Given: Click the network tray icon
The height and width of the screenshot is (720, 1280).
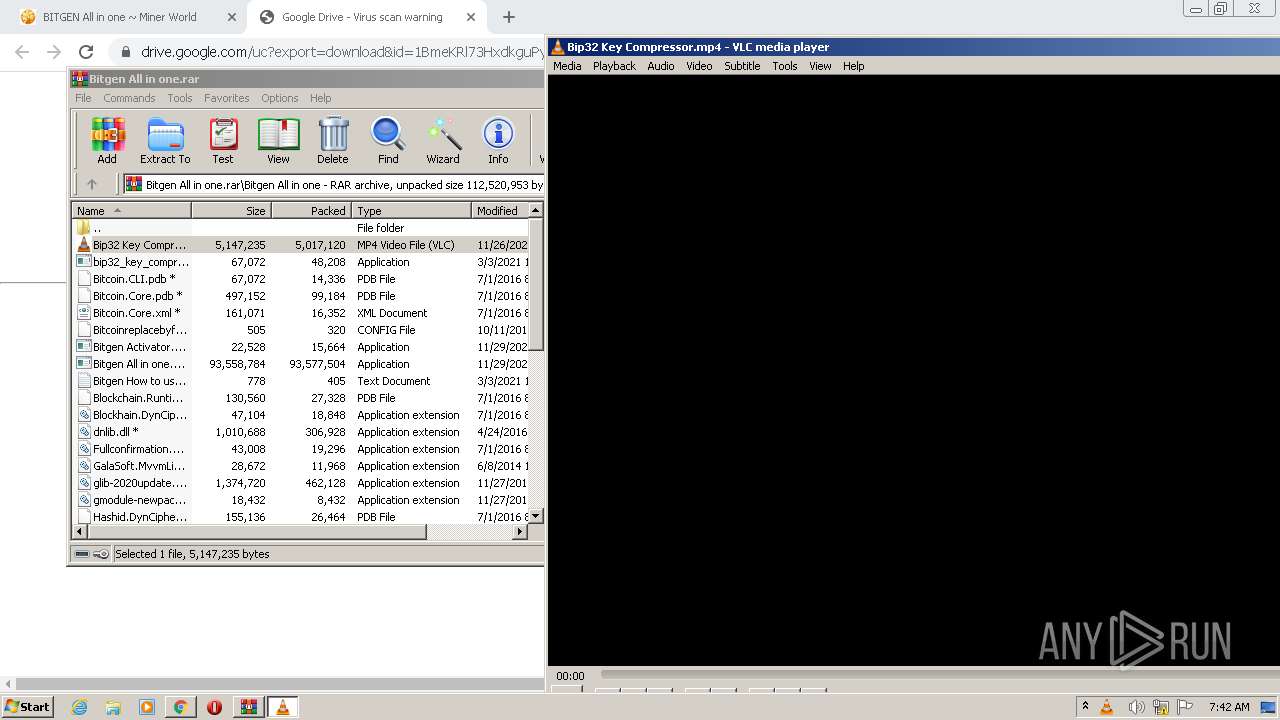Looking at the screenshot, I should (x=1162, y=707).
